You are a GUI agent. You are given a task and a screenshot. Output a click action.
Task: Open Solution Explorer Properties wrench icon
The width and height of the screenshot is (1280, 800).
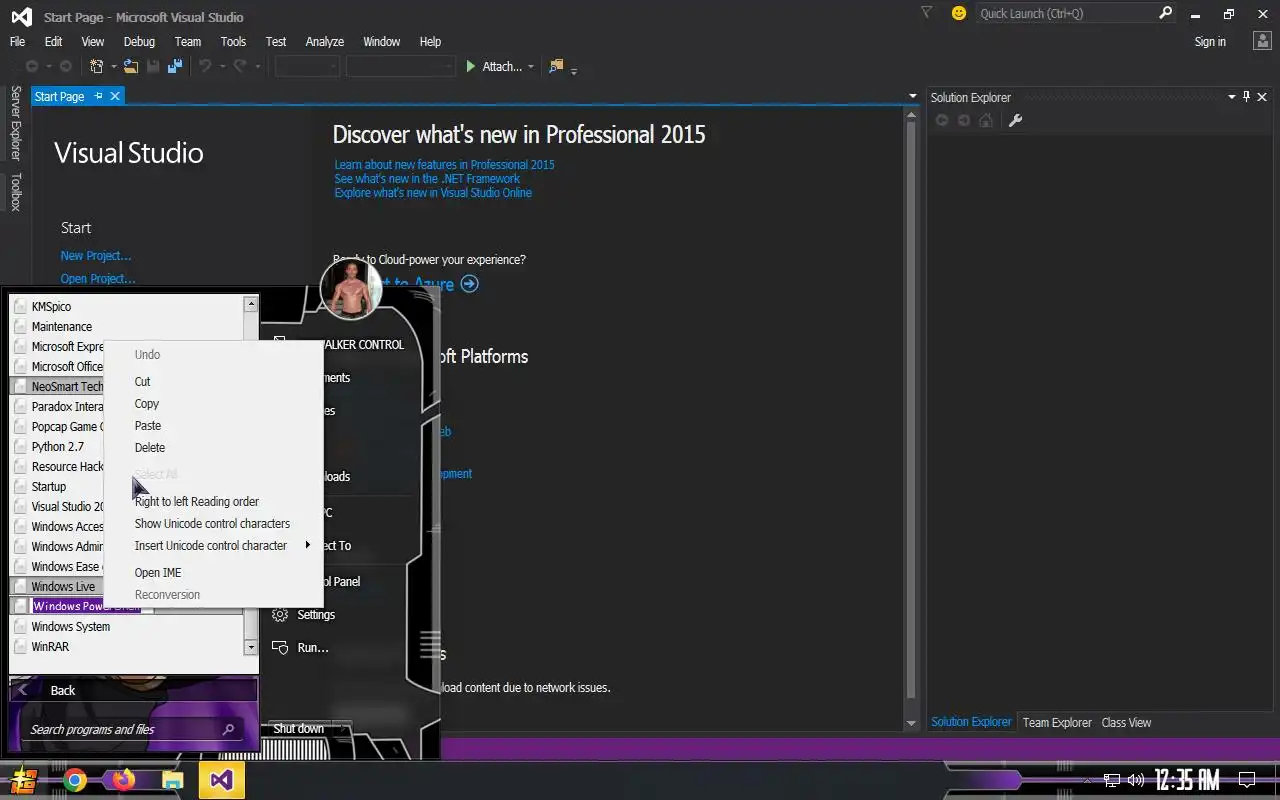point(1015,120)
